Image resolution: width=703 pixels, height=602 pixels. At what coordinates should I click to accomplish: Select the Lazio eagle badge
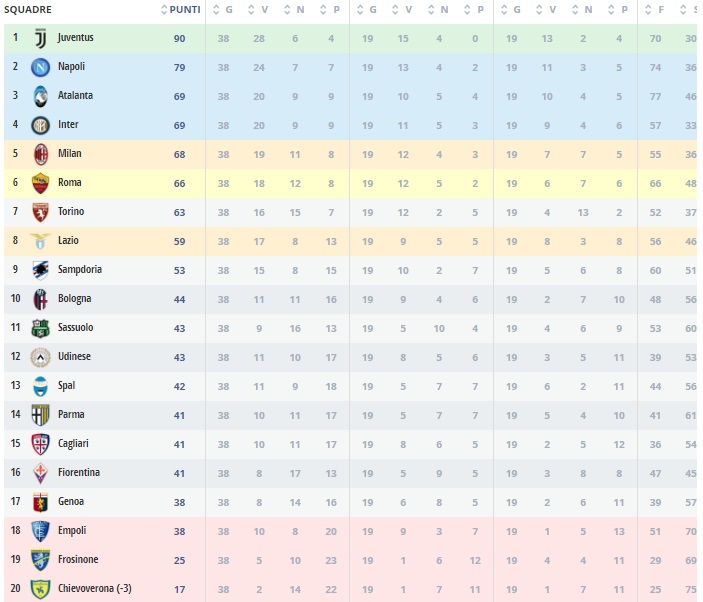(41, 241)
